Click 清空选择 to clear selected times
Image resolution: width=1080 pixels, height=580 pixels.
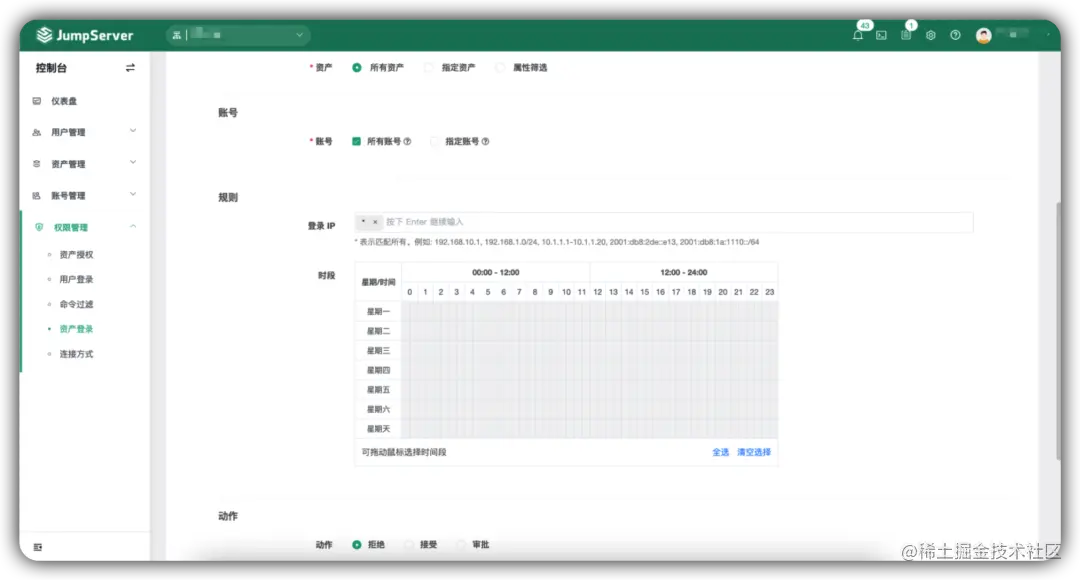coord(753,451)
